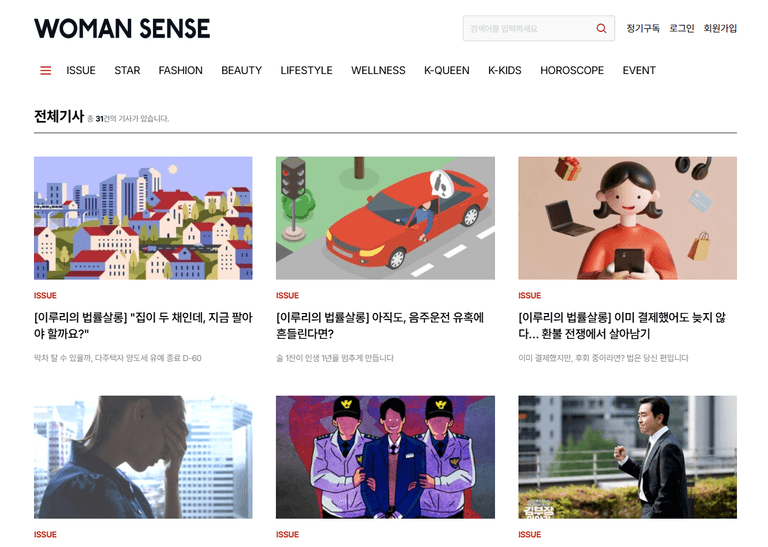Open the 회원가입 sign-up link

[x=720, y=28]
